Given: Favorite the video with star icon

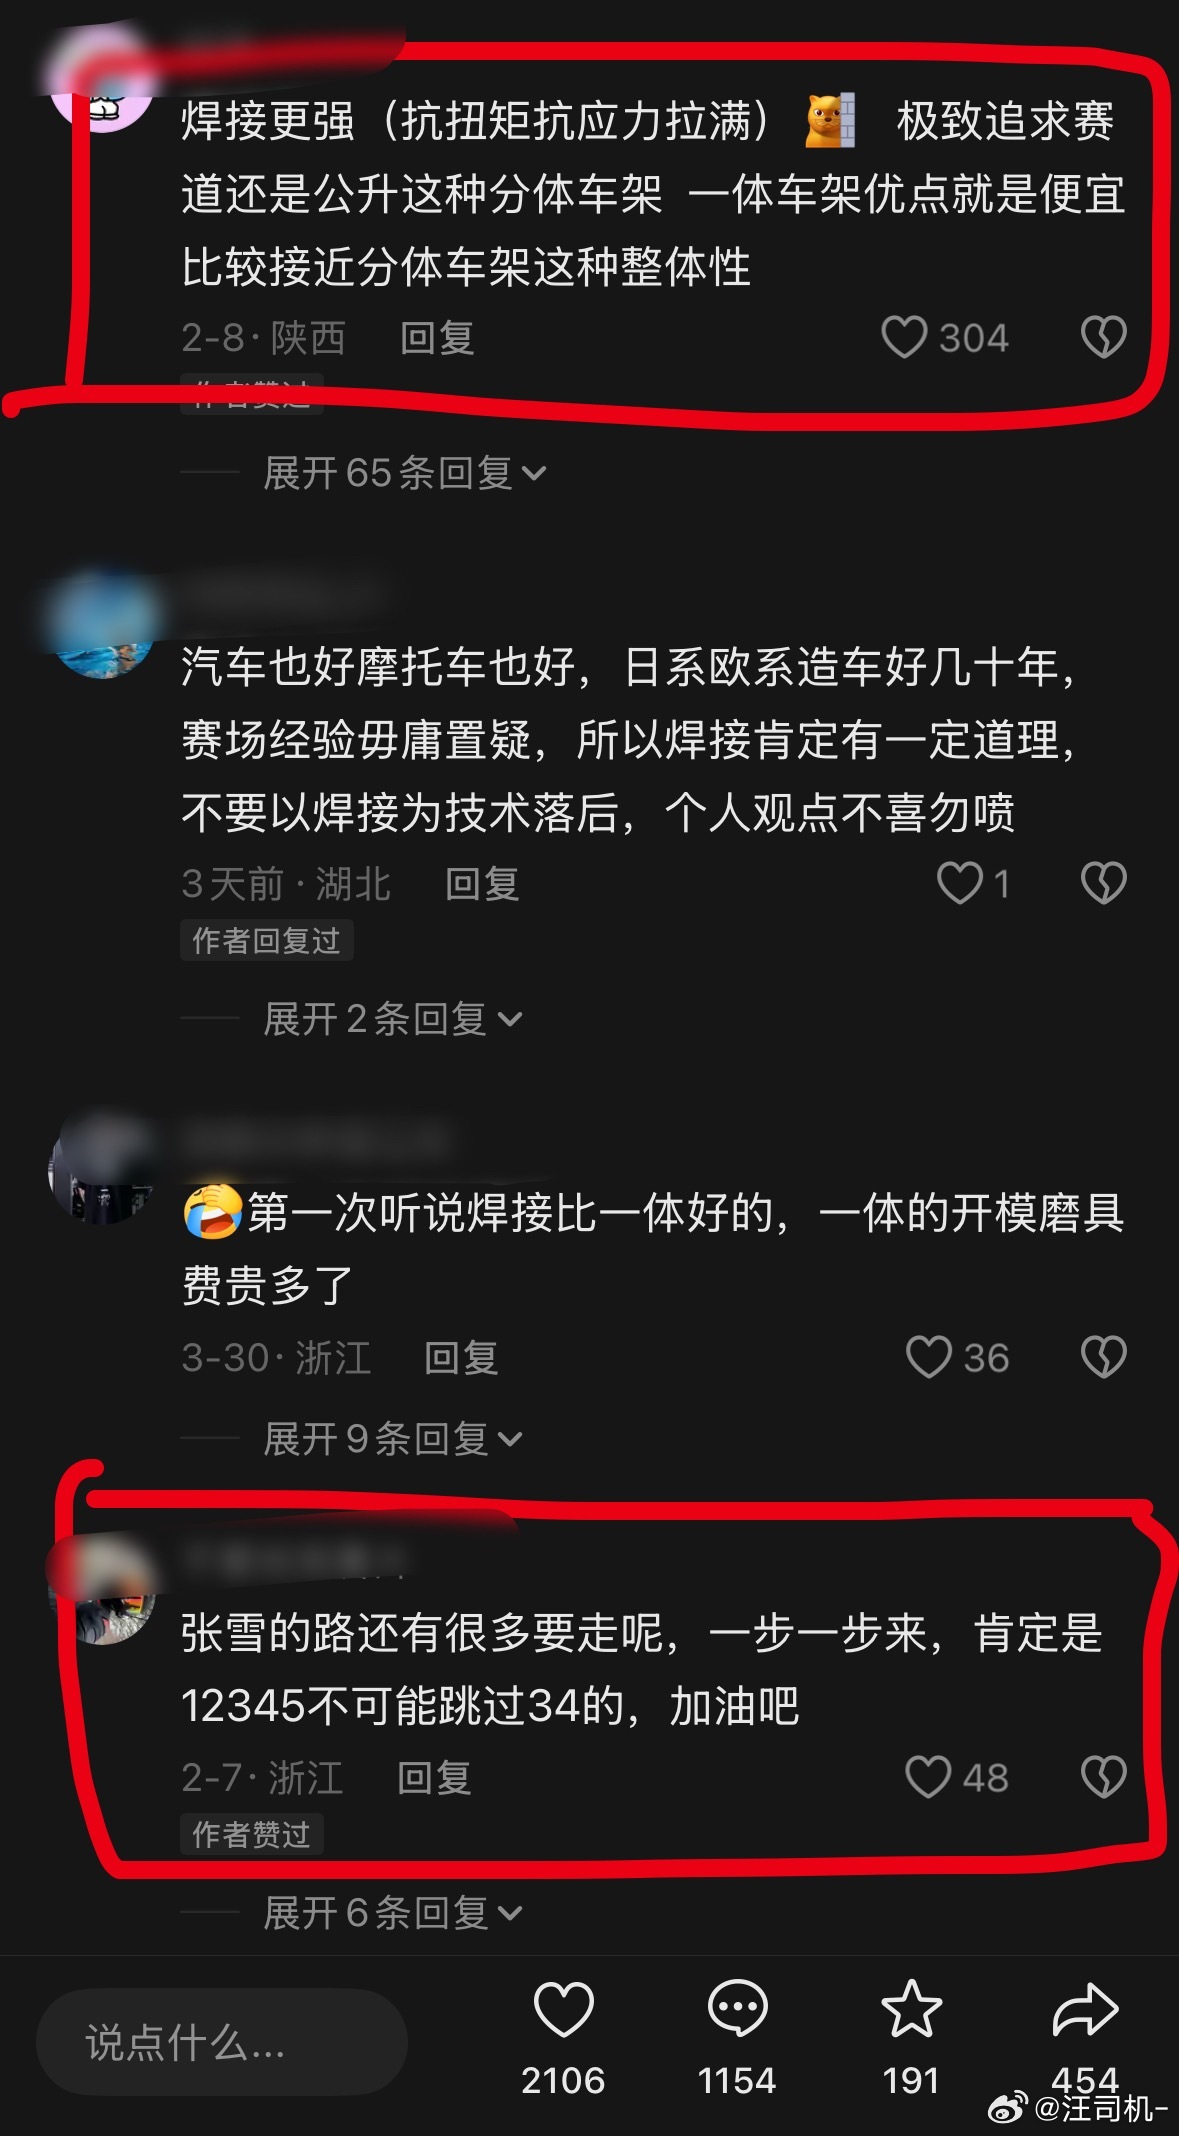Looking at the screenshot, I should click(911, 2008).
